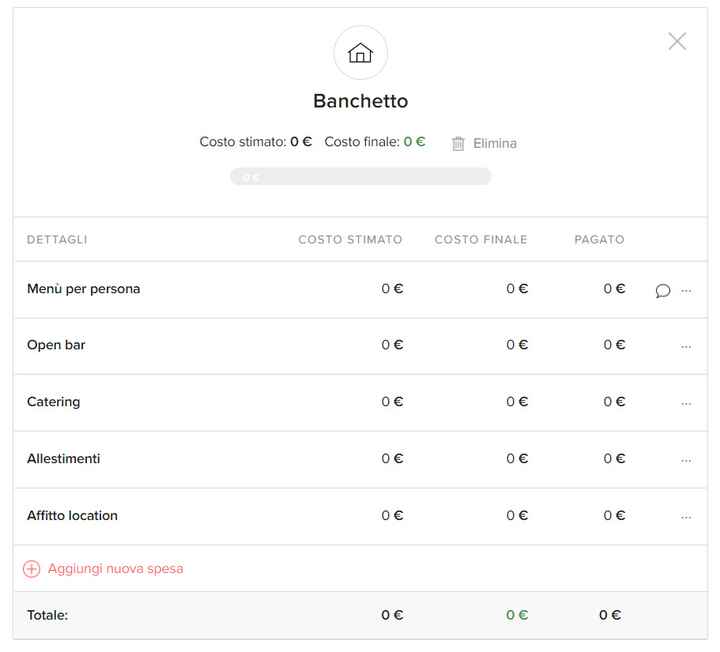Click Elimina to delete the category
This screenshot has width=720, height=652.
494,143
